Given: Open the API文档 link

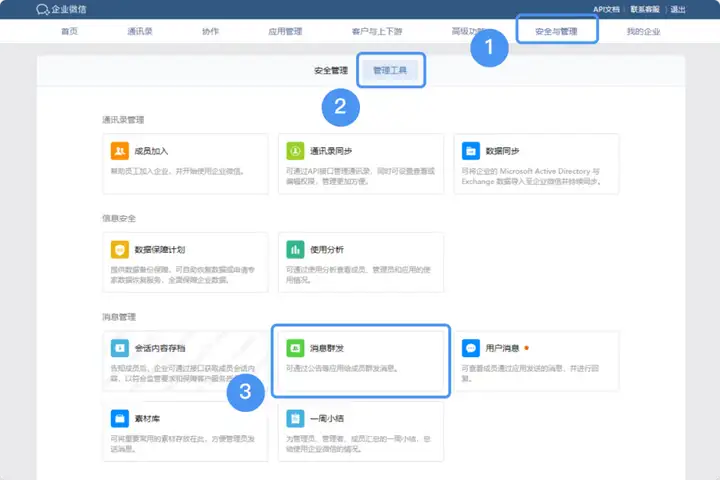Looking at the screenshot, I should point(606,9).
